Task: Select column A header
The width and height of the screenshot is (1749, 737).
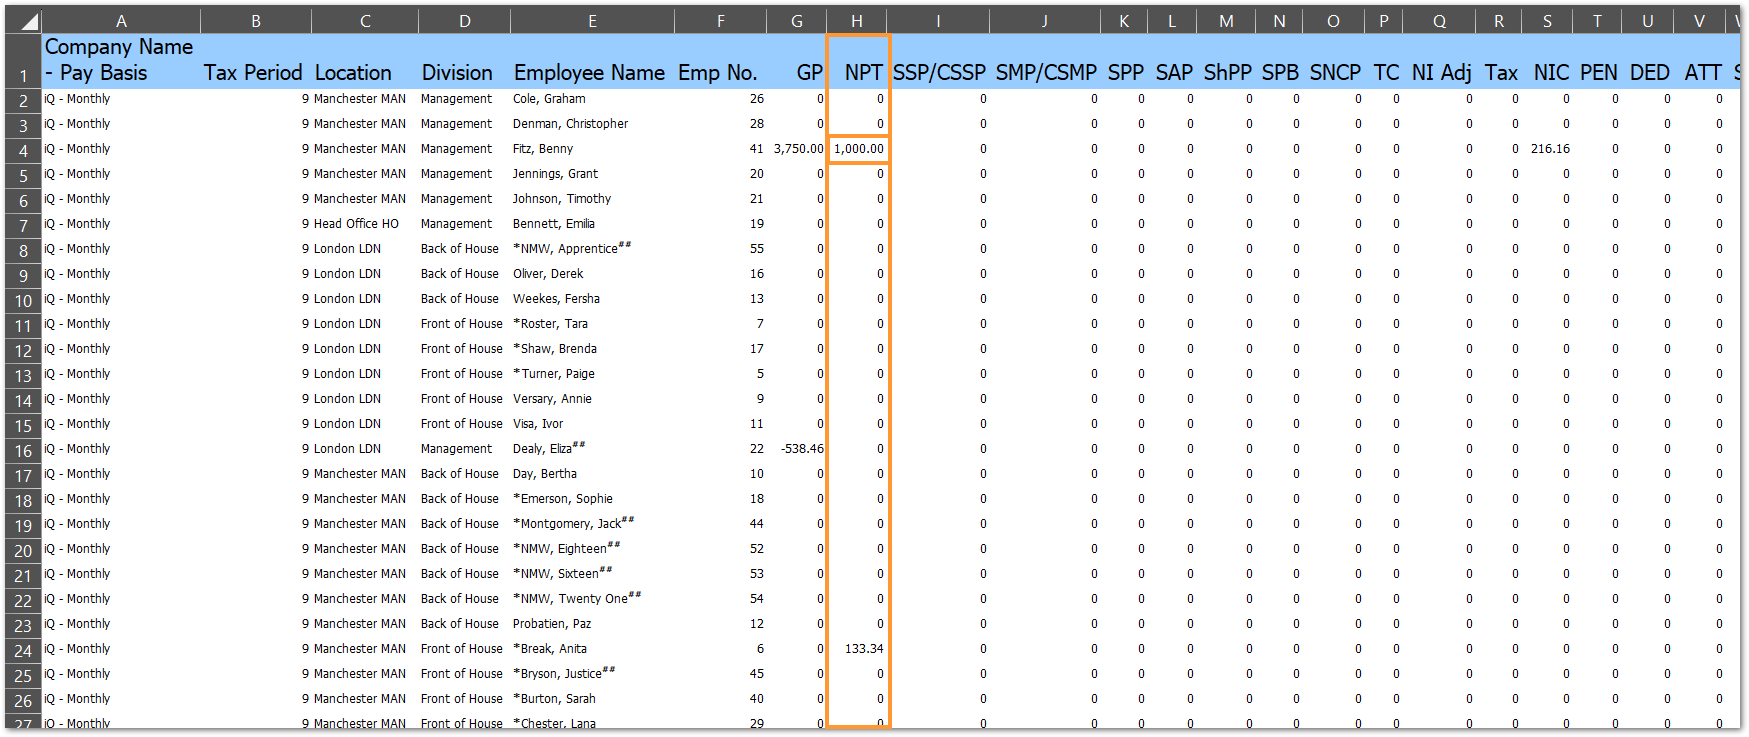Action: (121, 21)
